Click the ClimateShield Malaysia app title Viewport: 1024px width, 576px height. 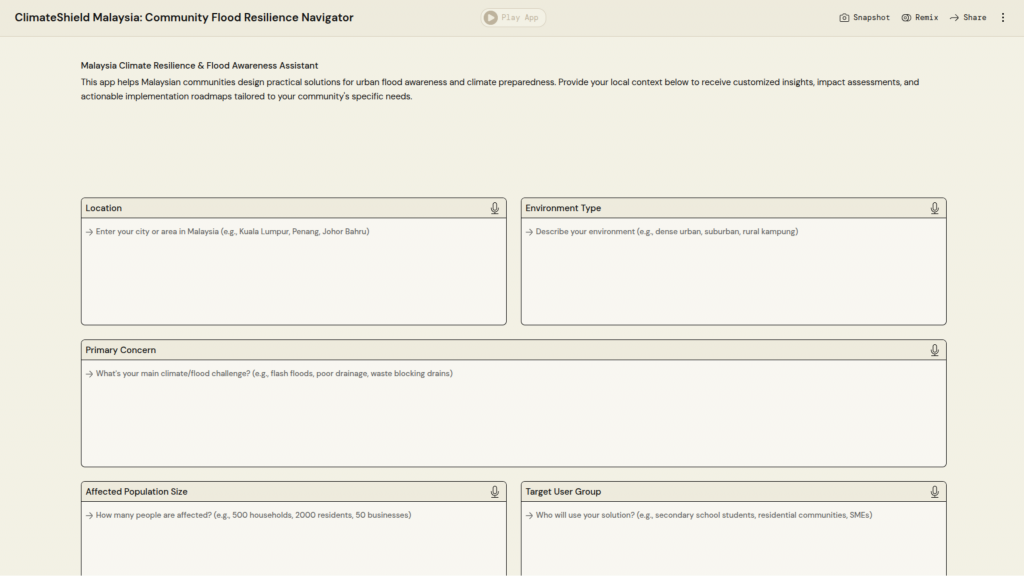tap(184, 18)
